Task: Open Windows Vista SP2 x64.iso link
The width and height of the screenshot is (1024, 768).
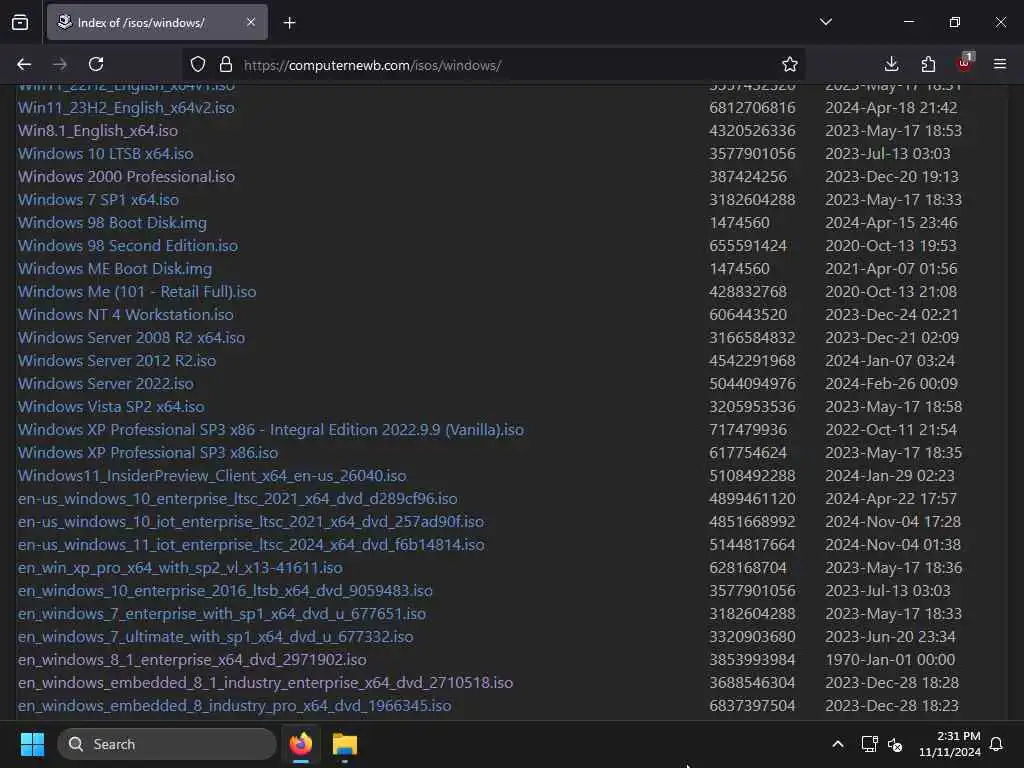Action: tap(111, 406)
